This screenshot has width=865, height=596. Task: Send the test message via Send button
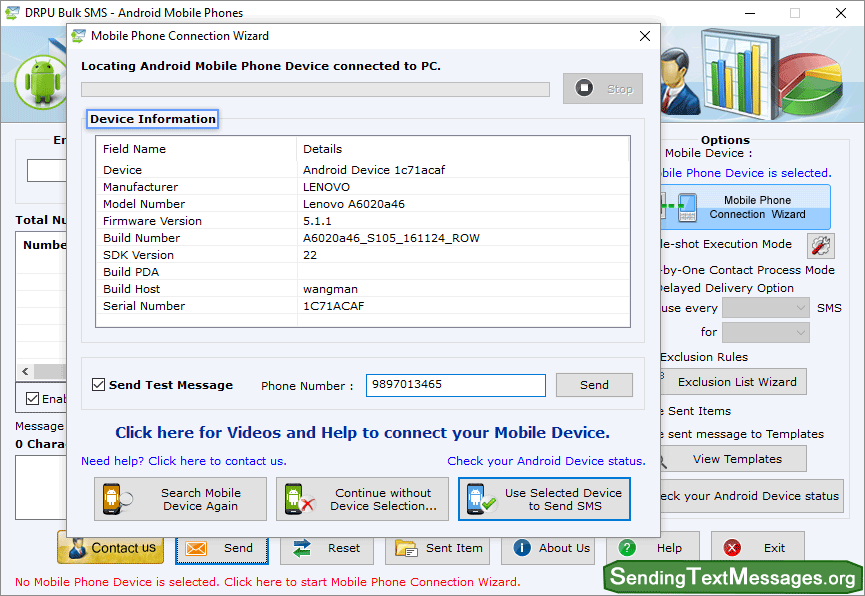coord(594,385)
